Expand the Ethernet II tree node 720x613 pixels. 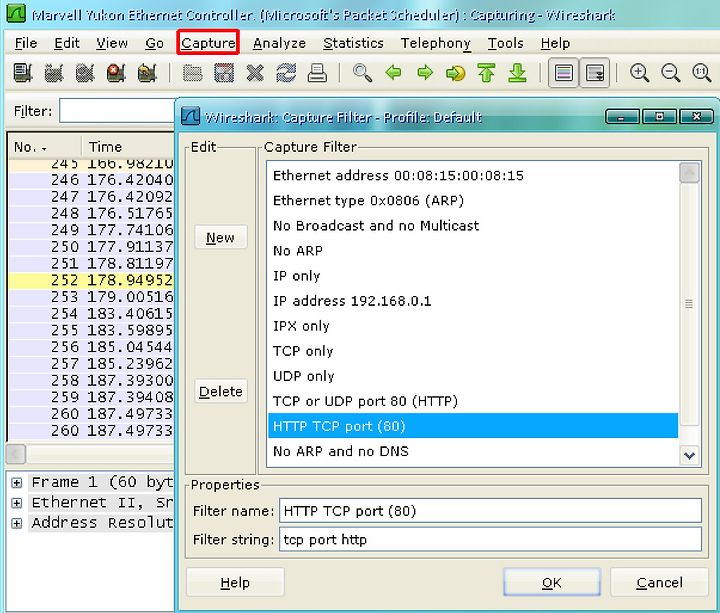(x=17, y=503)
